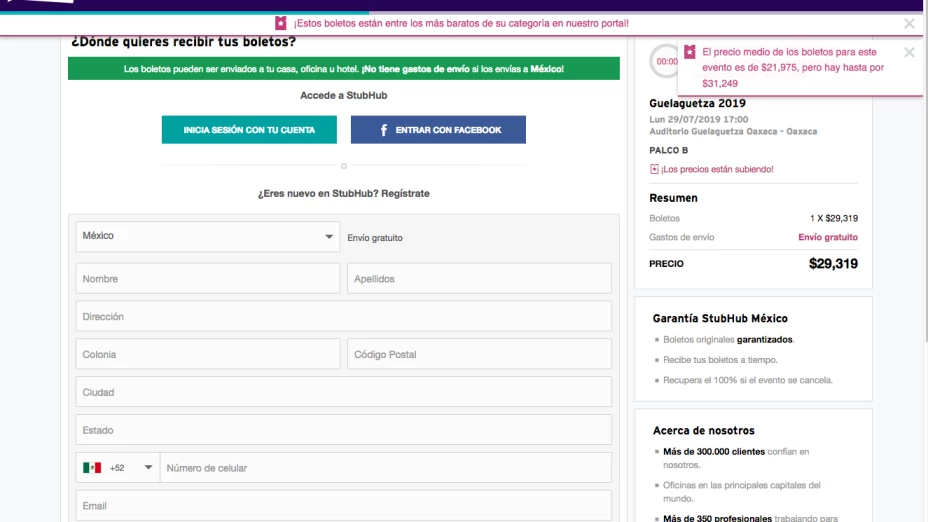Click the Más de 300.000 clientes text
The image size is (928, 522).
pos(714,452)
